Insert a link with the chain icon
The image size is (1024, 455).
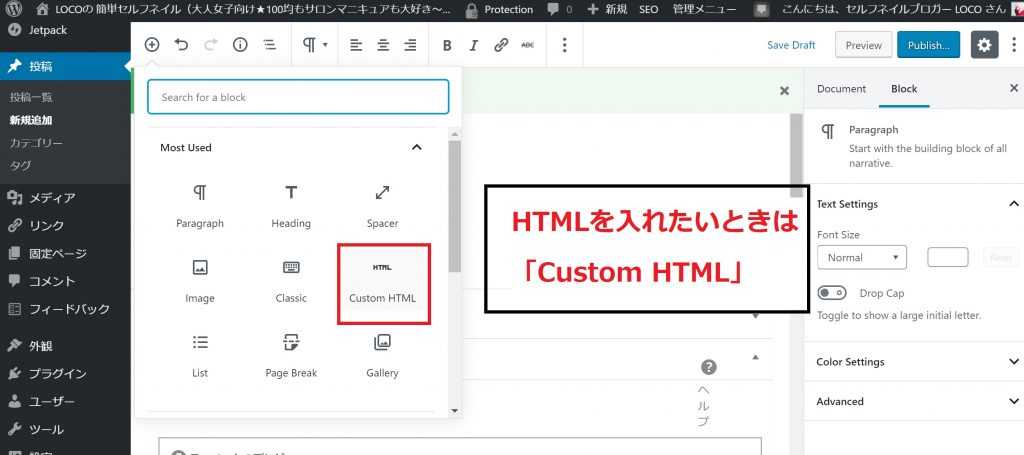[x=501, y=45]
